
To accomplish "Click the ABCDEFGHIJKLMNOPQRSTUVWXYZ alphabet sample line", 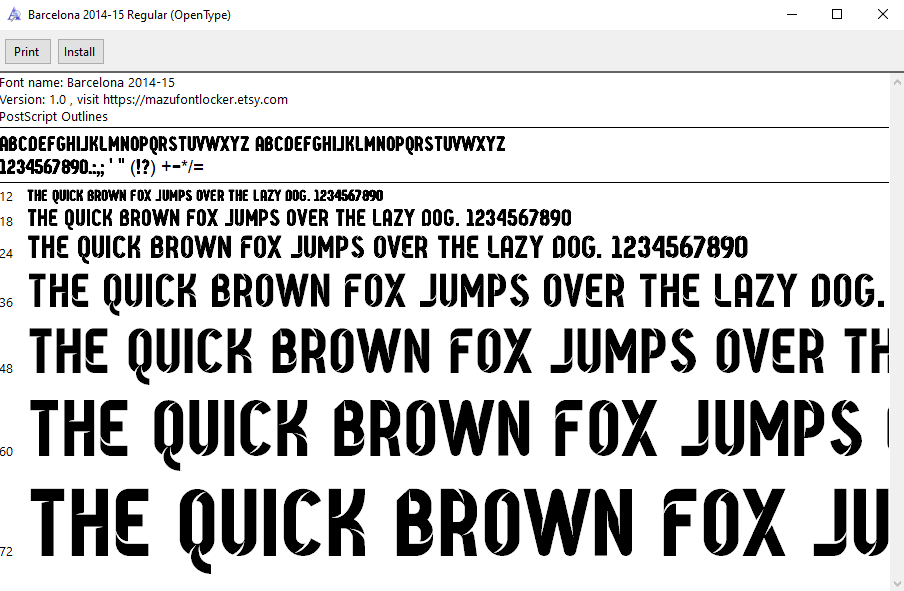I will (x=252, y=144).
